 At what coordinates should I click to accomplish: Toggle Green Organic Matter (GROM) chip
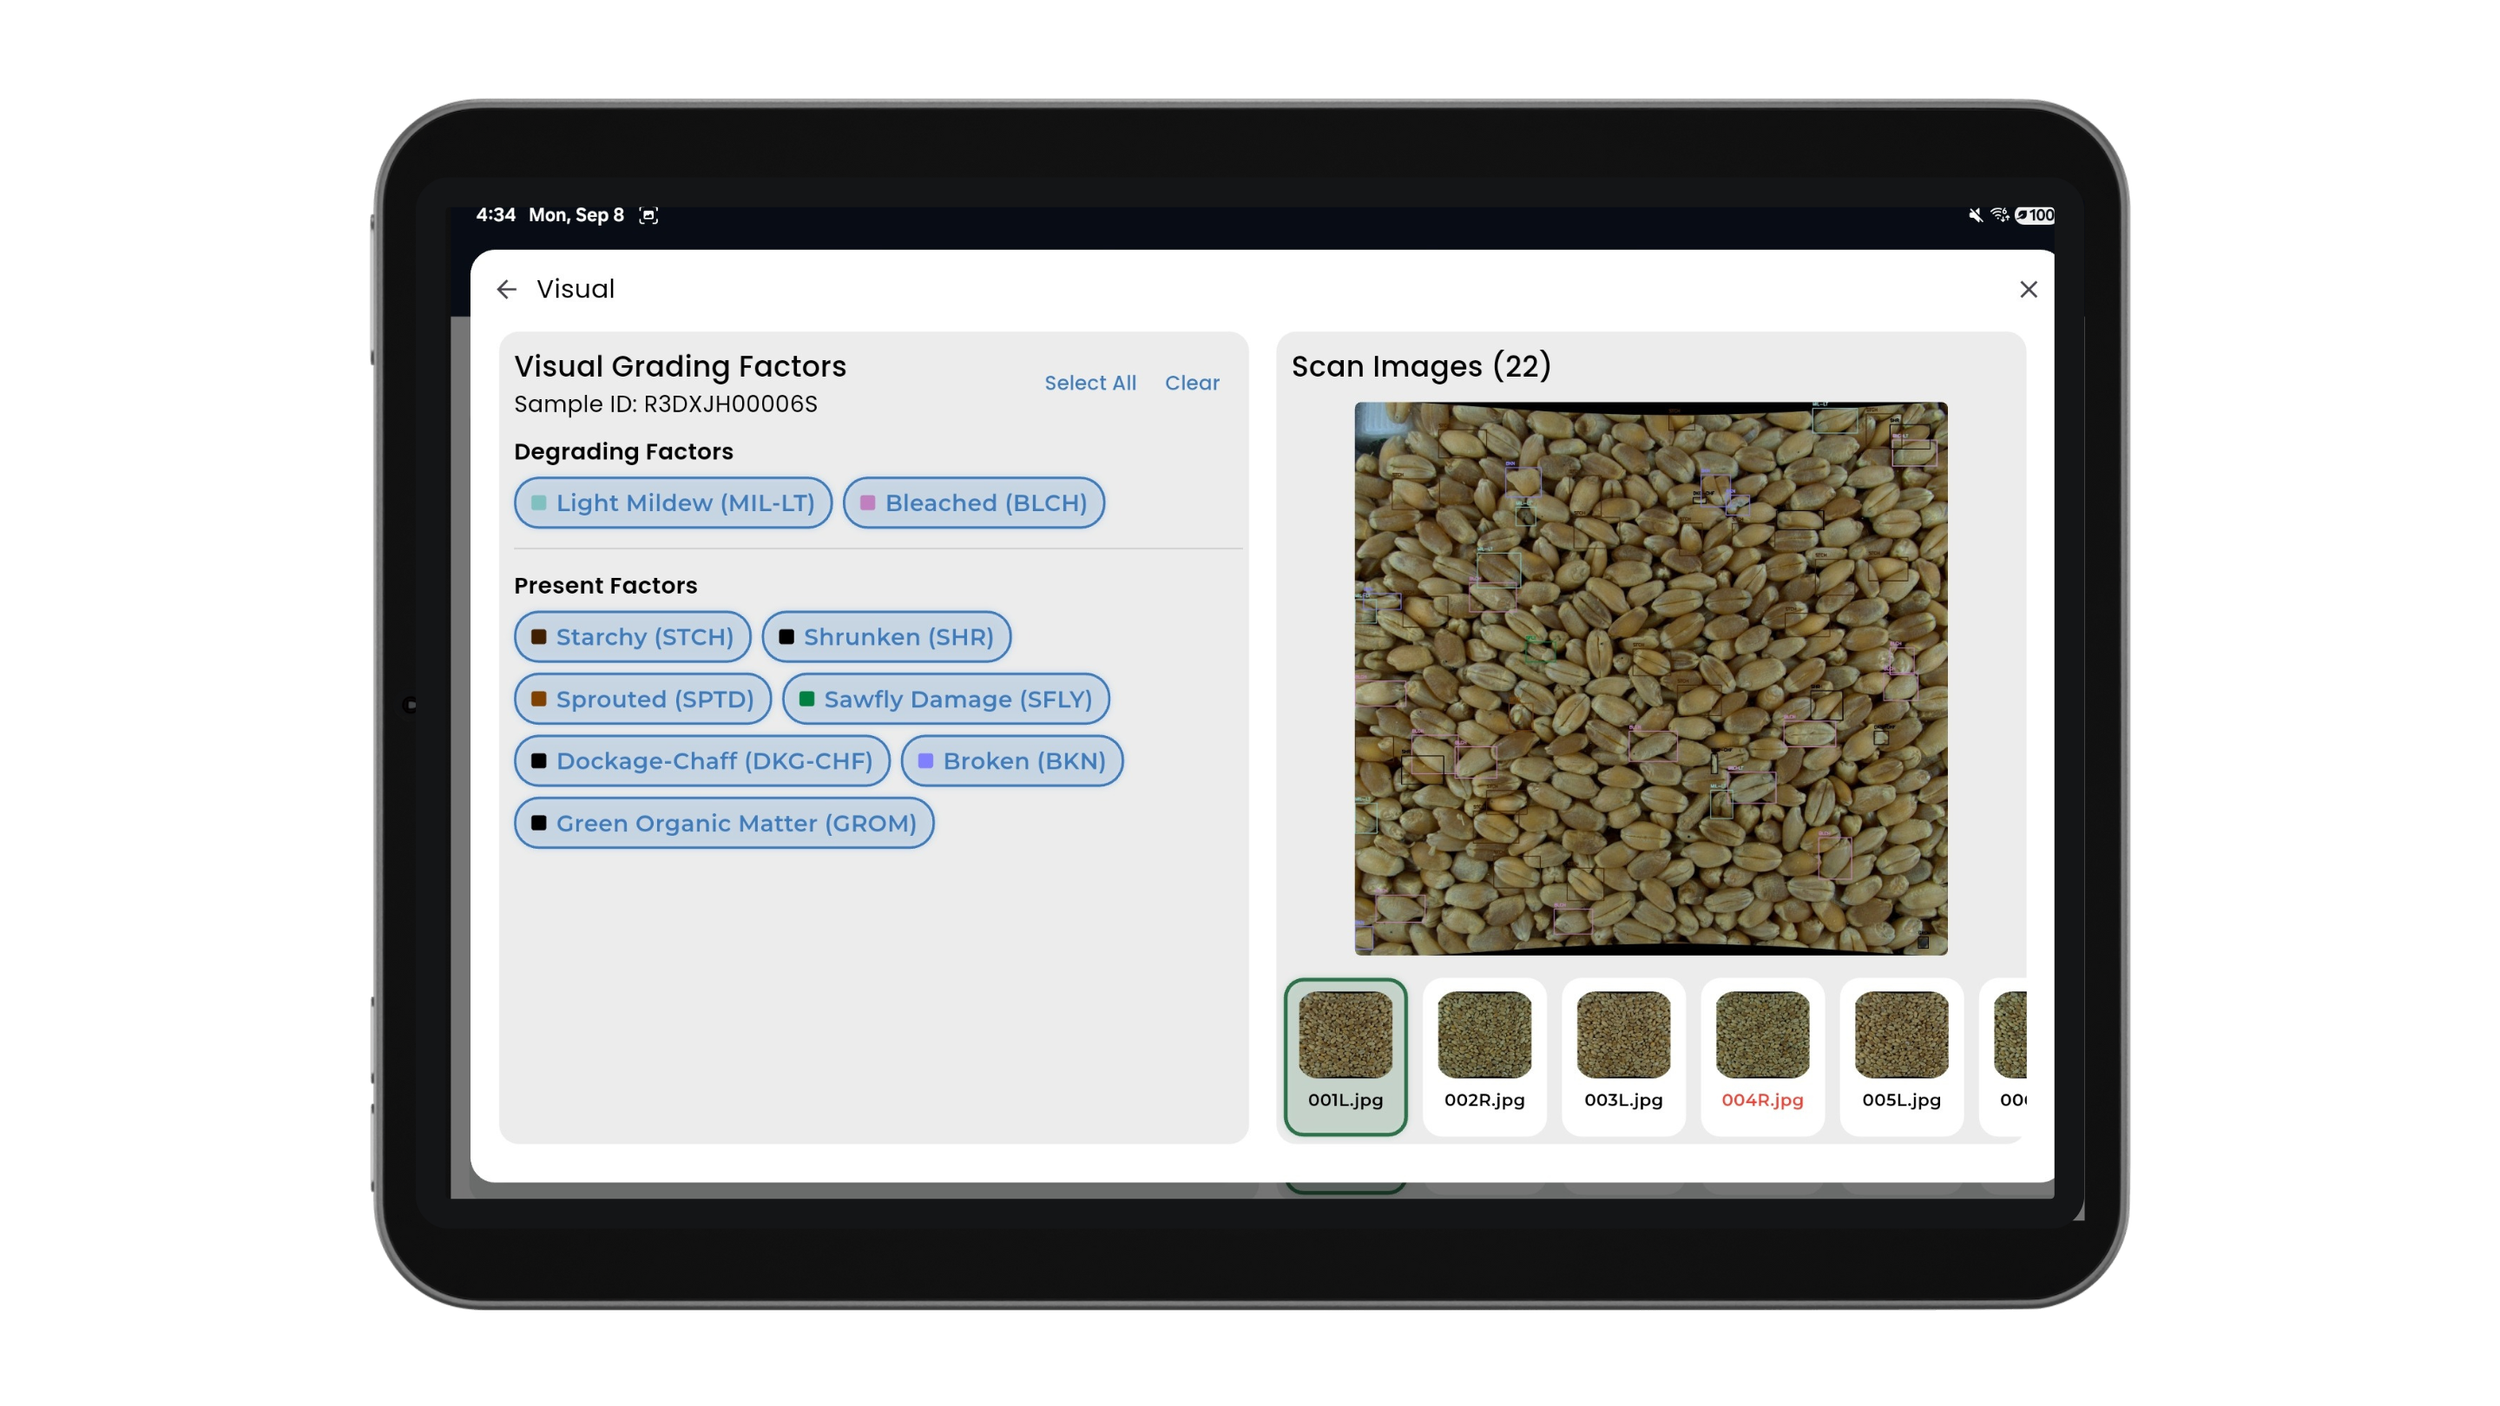[x=723, y=823]
